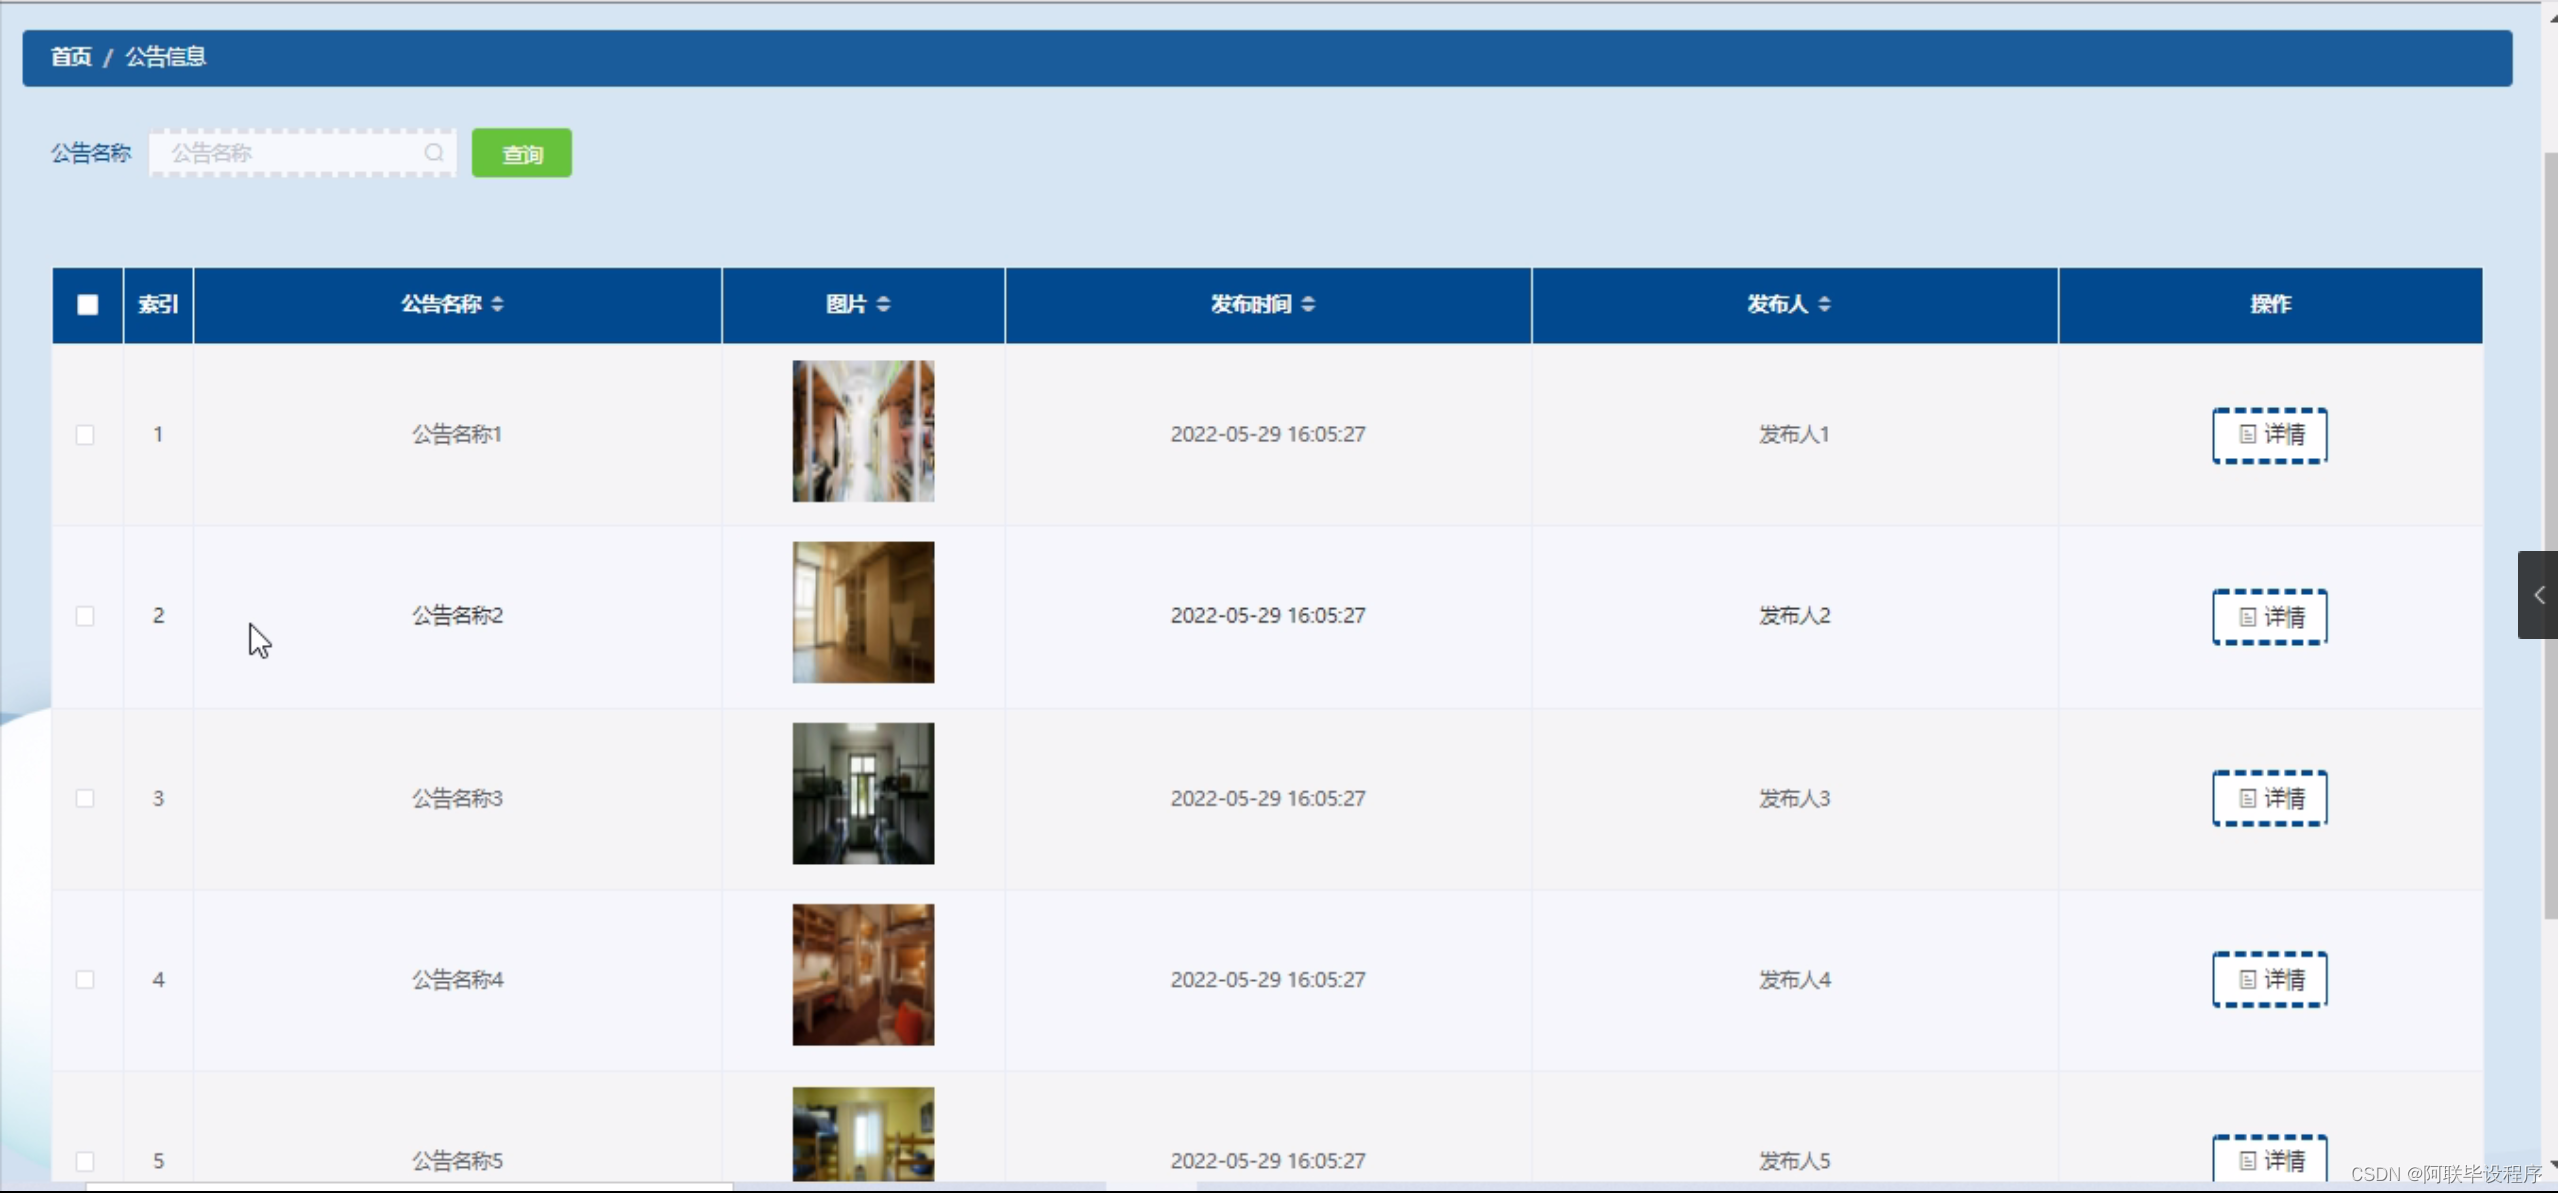Navigate to 首页 via the breadcrumb

pyautogui.click(x=70, y=57)
